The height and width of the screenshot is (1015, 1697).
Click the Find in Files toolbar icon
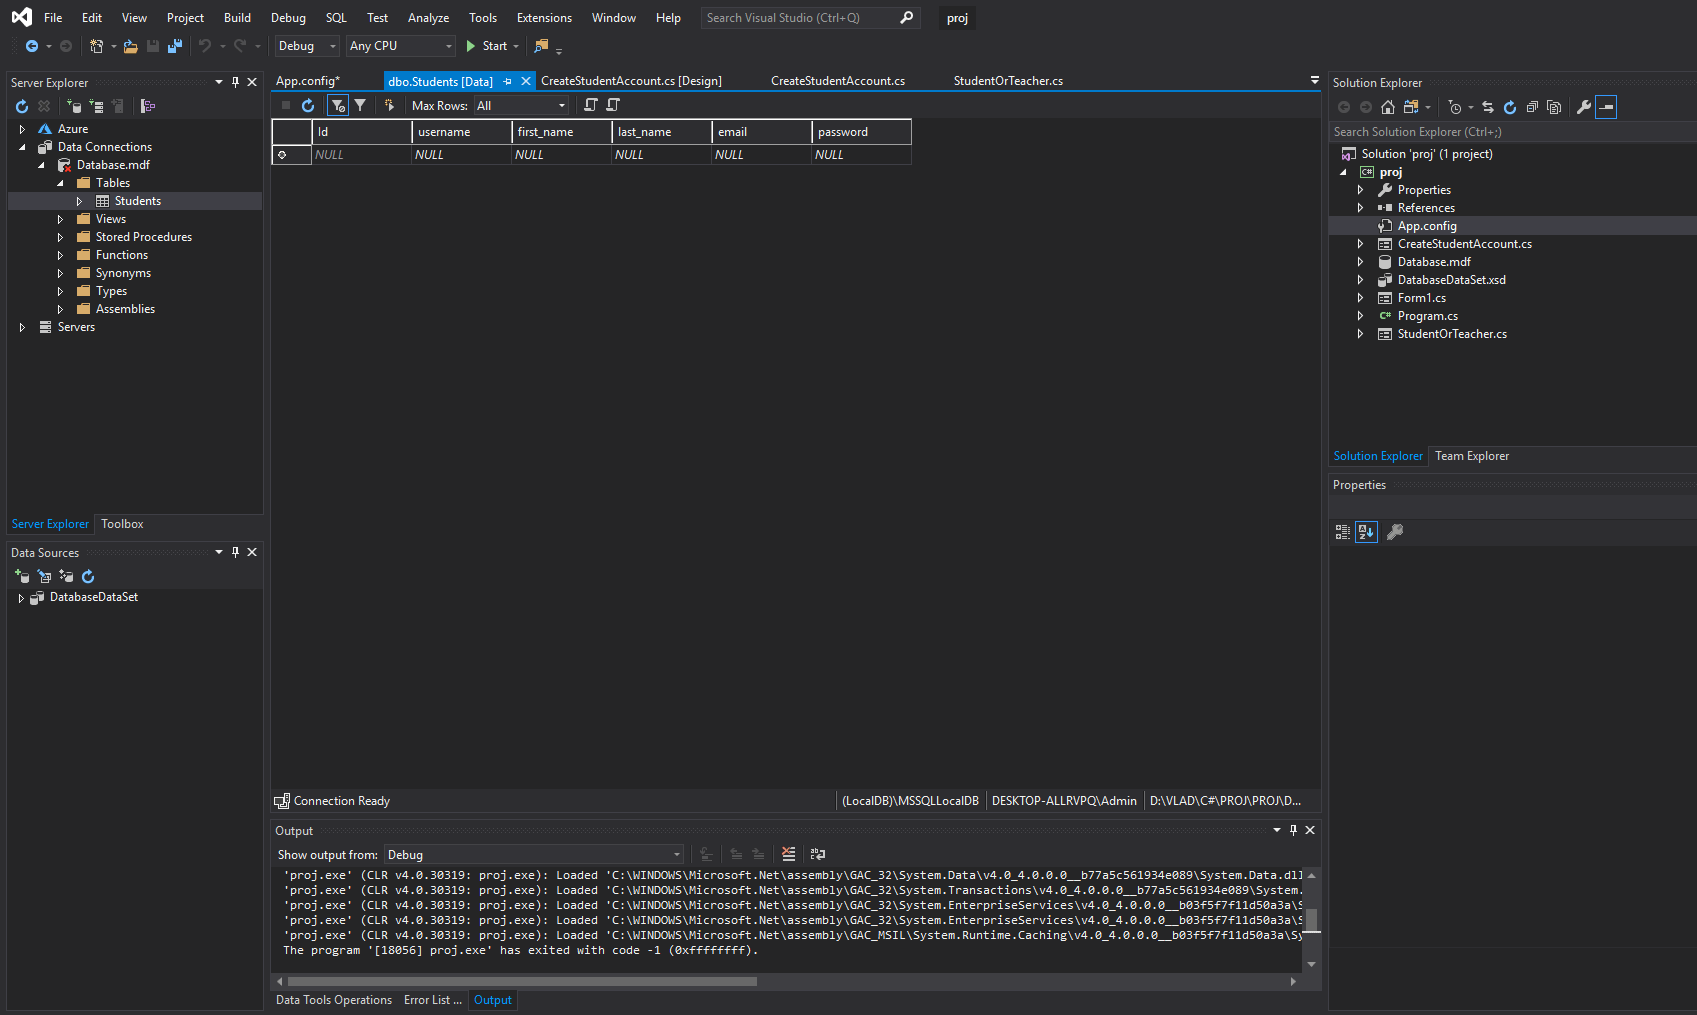pos(541,46)
